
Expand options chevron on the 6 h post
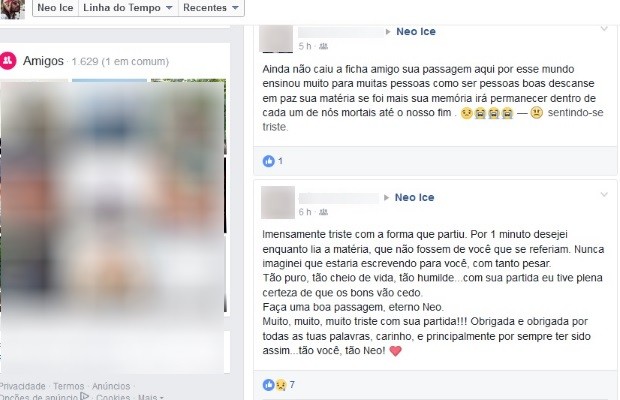point(604,194)
